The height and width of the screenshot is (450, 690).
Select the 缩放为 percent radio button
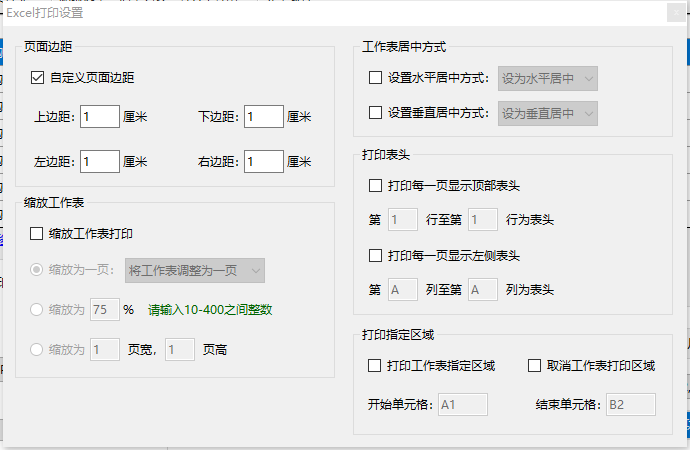36,310
